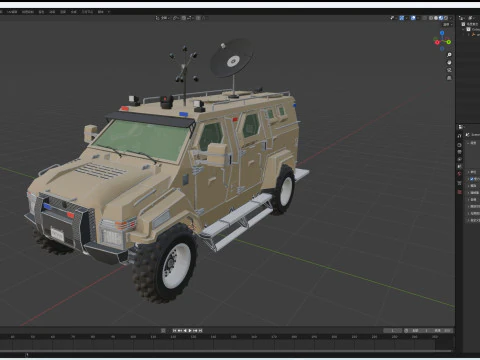Image resolution: width=480 pixels, height=360 pixels.
Task: Play the animation forward
Action: click(x=190, y=330)
